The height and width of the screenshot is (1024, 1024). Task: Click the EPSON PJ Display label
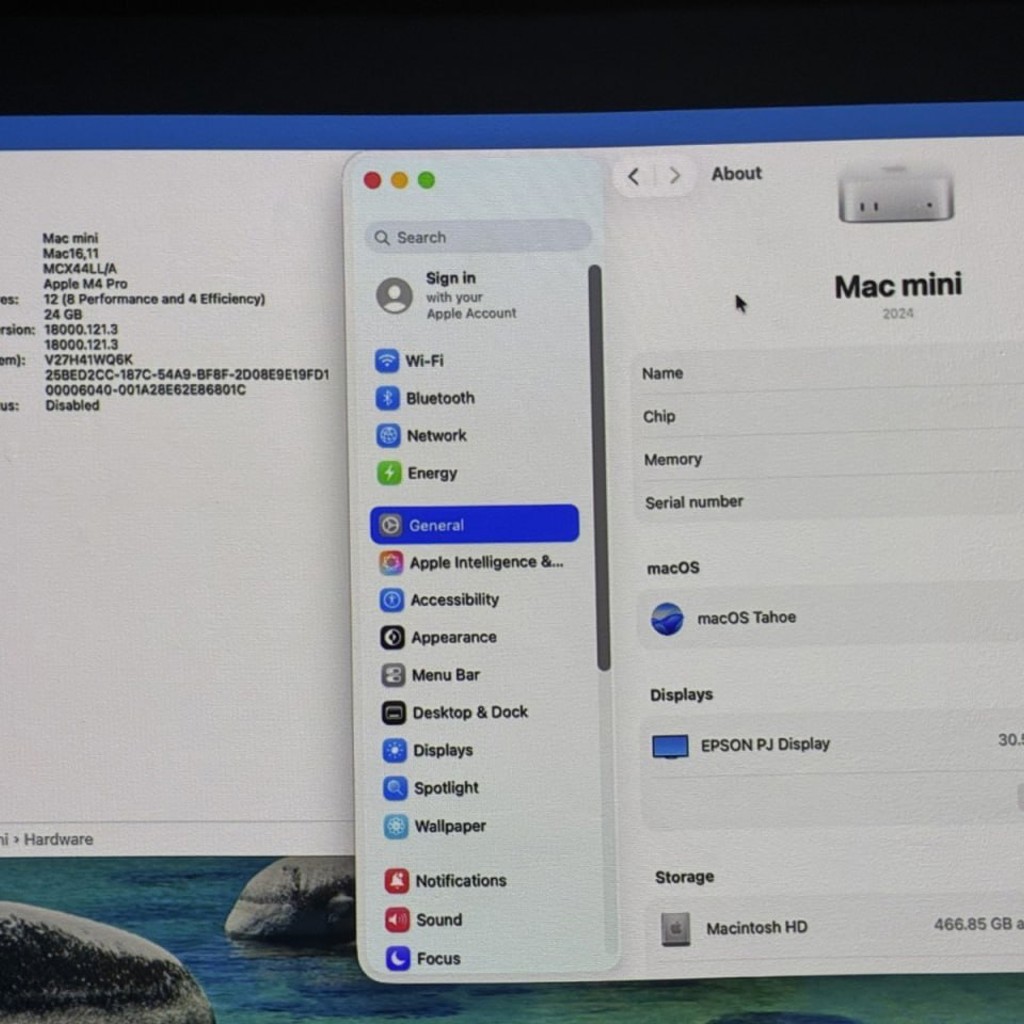click(765, 745)
